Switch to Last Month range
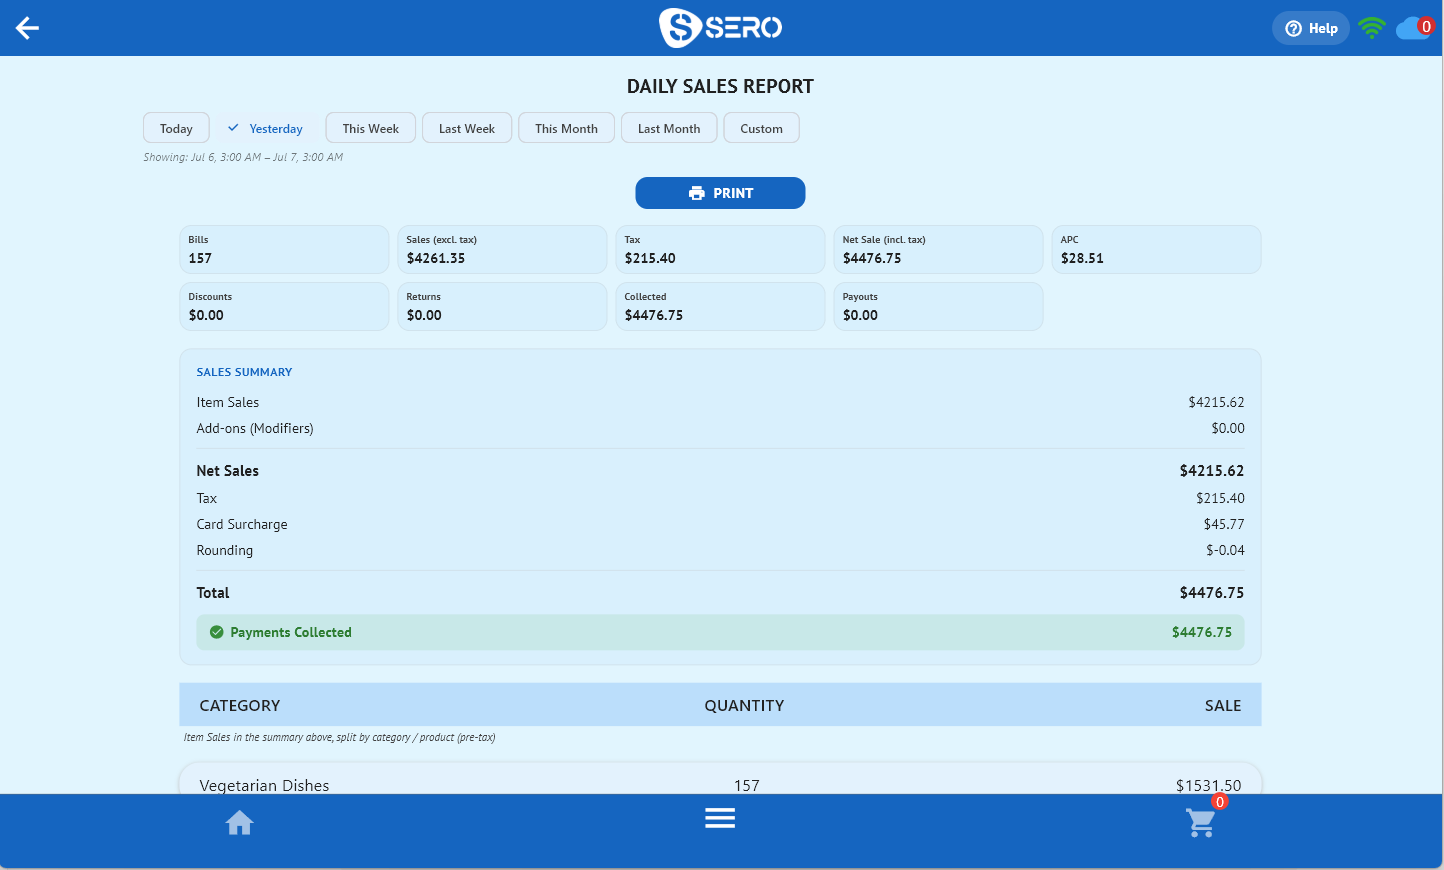1444x870 pixels. pos(669,128)
